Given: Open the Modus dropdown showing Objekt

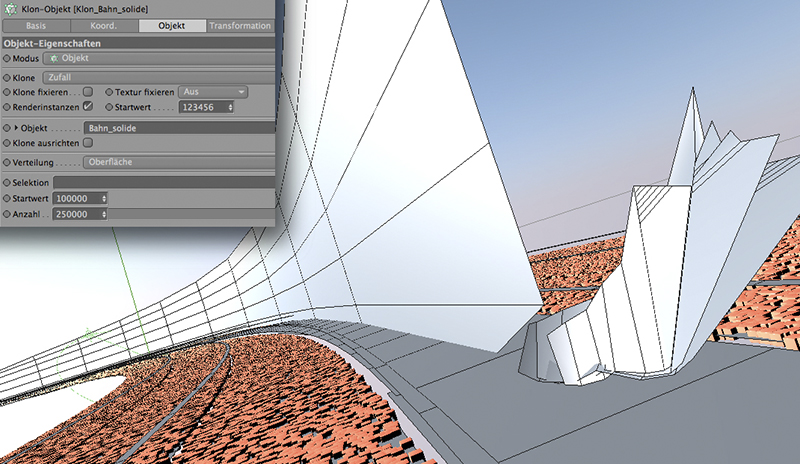Looking at the screenshot, I should (159, 58).
